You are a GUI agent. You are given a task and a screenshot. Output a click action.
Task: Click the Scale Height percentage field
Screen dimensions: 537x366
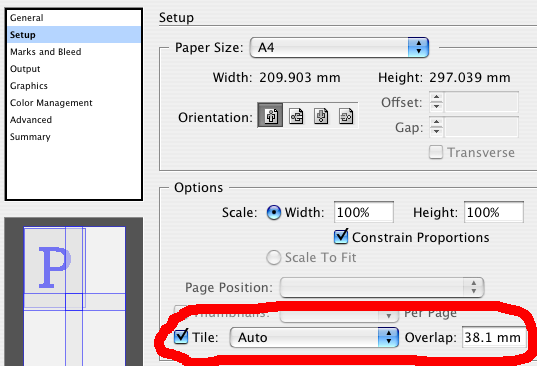click(x=494, y=212)
